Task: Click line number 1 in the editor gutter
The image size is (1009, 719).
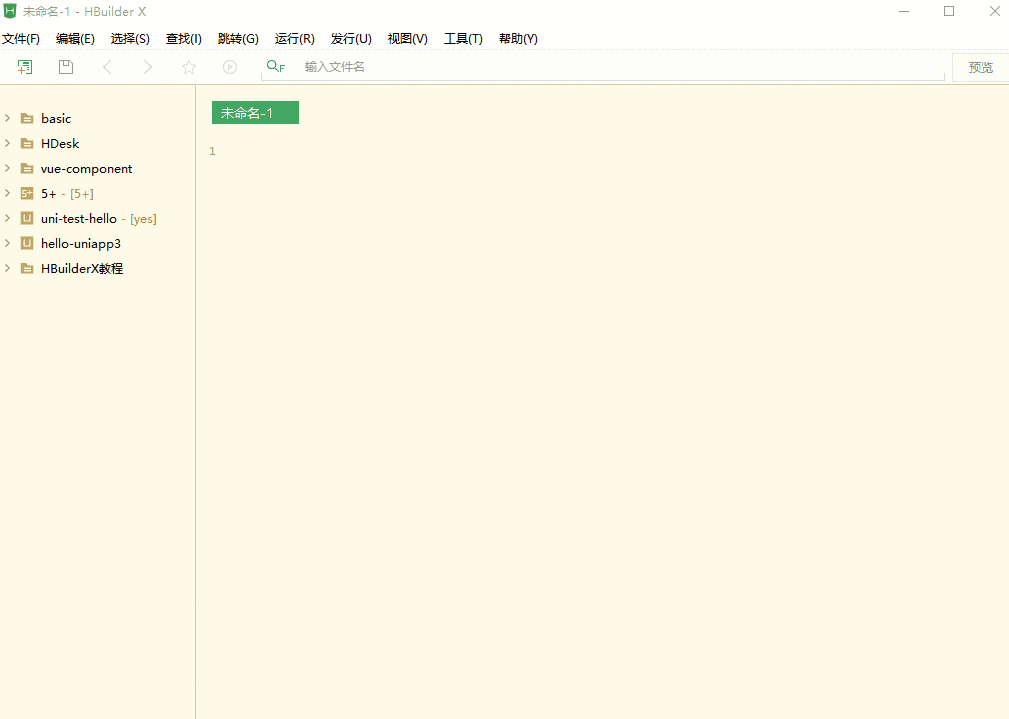Action: click(x=212, y=151)
